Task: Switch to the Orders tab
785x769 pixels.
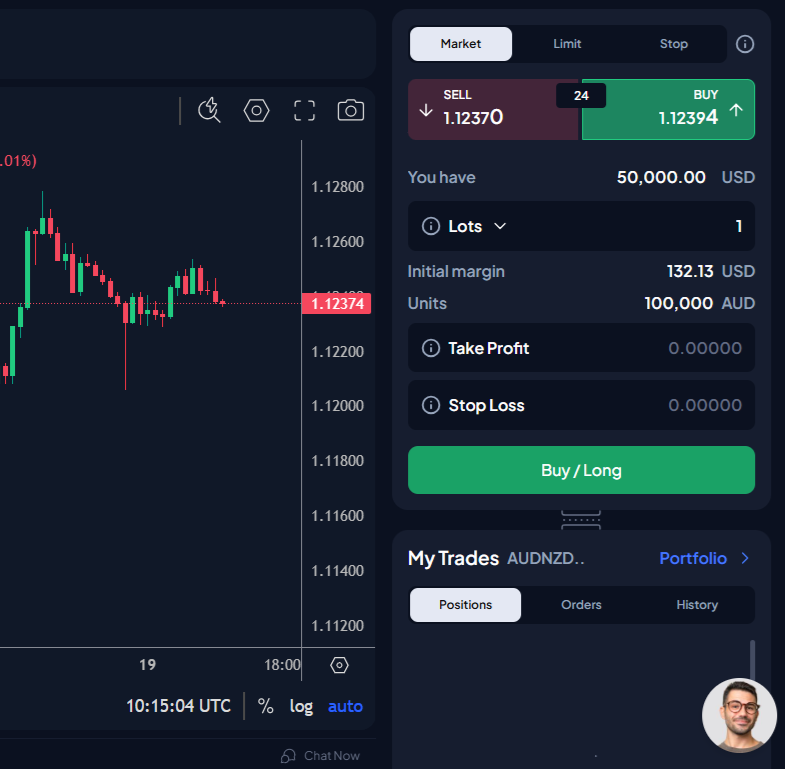Action: click(581, 605)
